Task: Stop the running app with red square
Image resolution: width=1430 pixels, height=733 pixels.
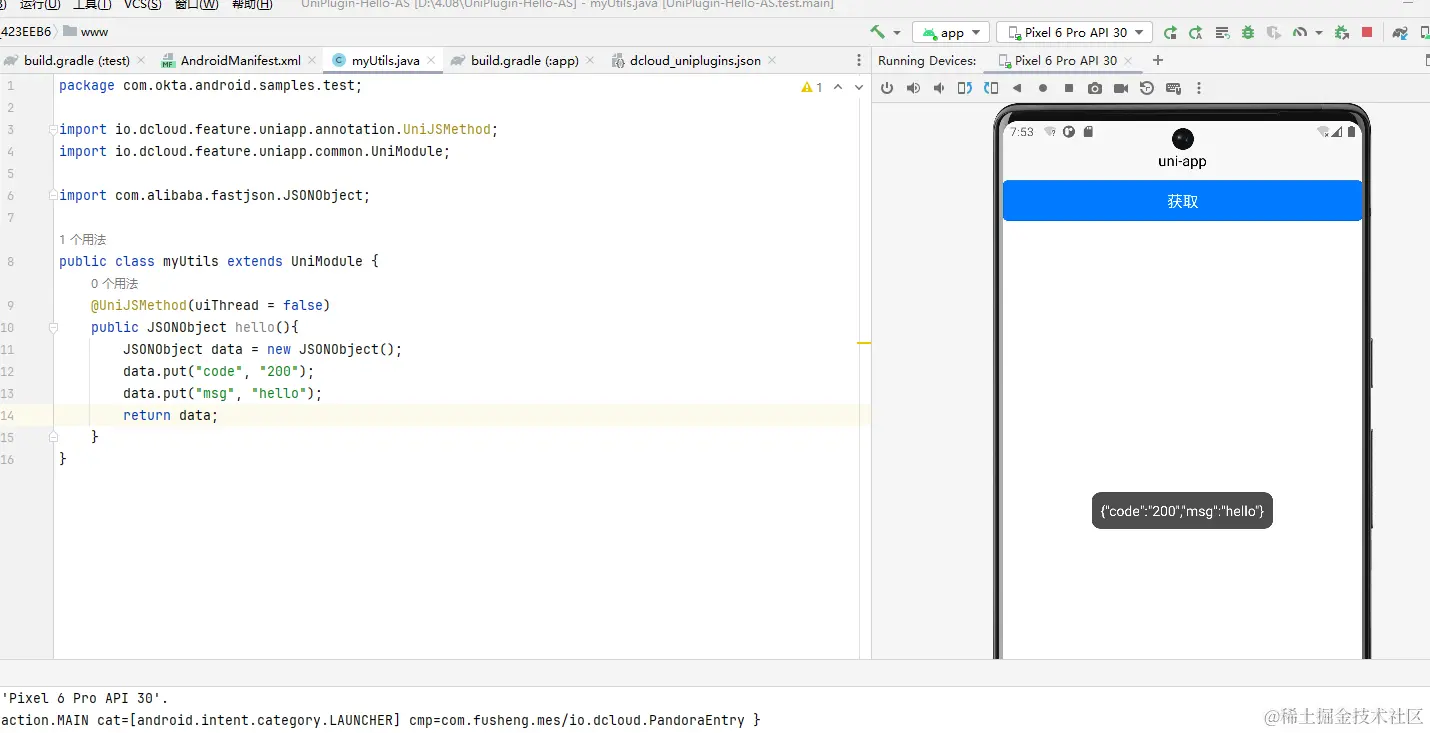Action: [x=1367, y=32]
